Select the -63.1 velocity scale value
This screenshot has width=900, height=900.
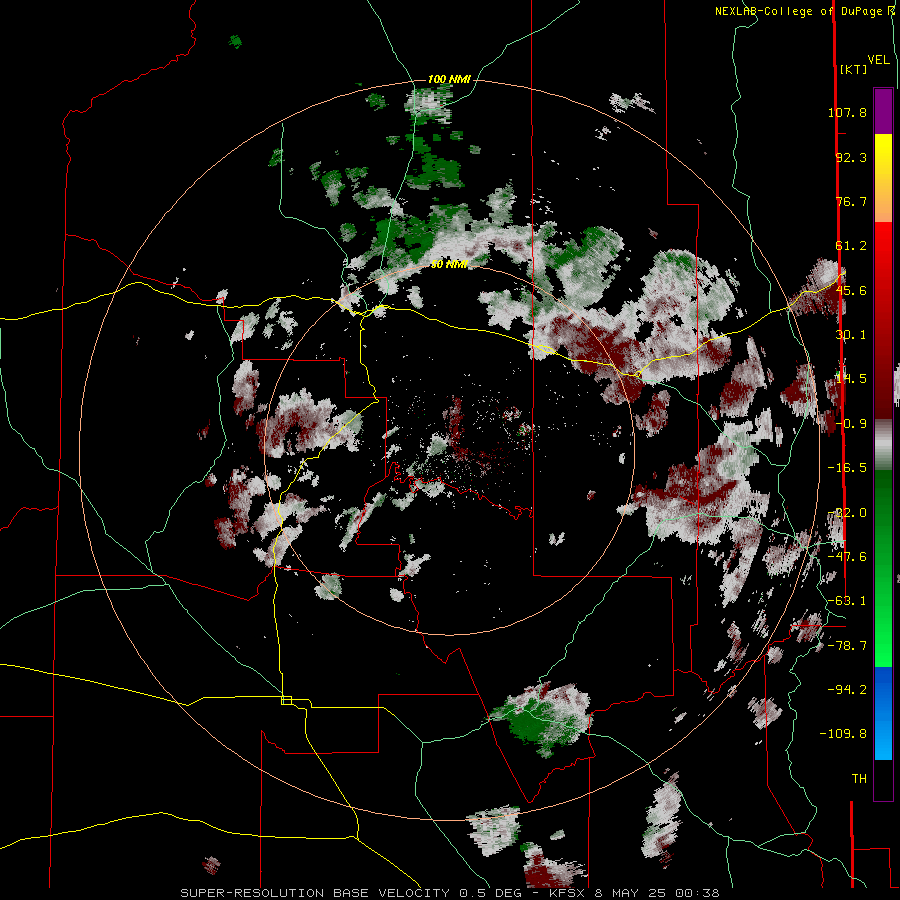coord(847,601)
